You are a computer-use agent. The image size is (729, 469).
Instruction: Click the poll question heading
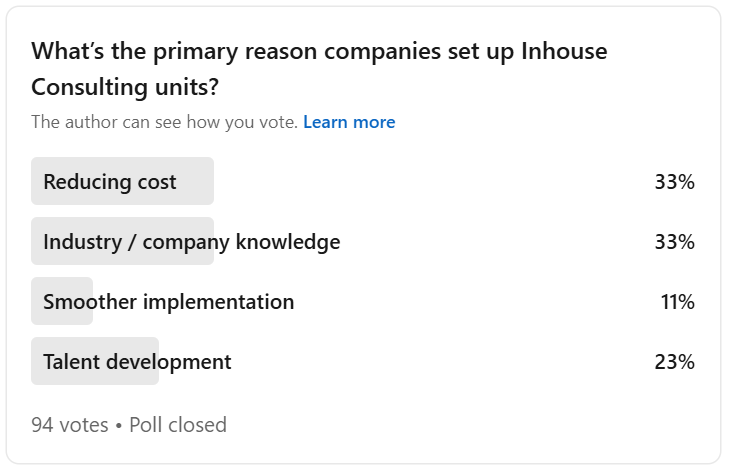(319, 69)
